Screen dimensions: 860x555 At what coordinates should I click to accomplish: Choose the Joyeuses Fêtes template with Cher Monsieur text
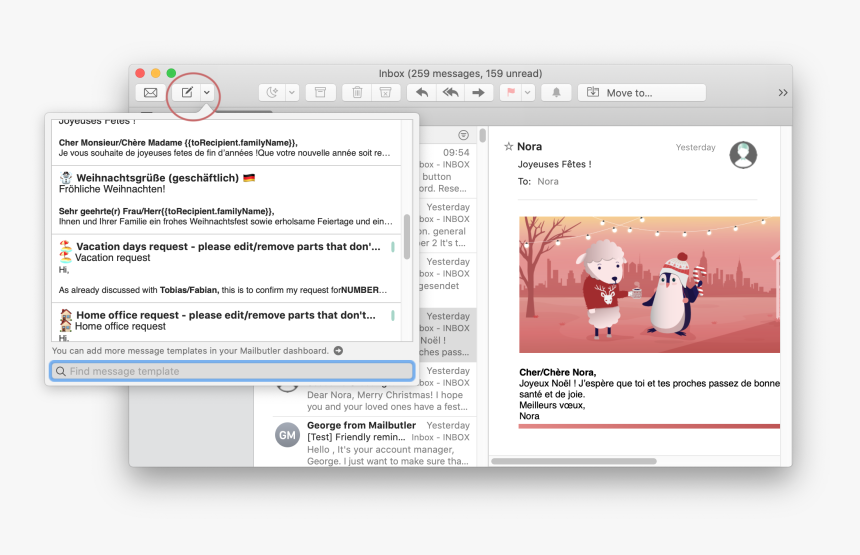227,143
